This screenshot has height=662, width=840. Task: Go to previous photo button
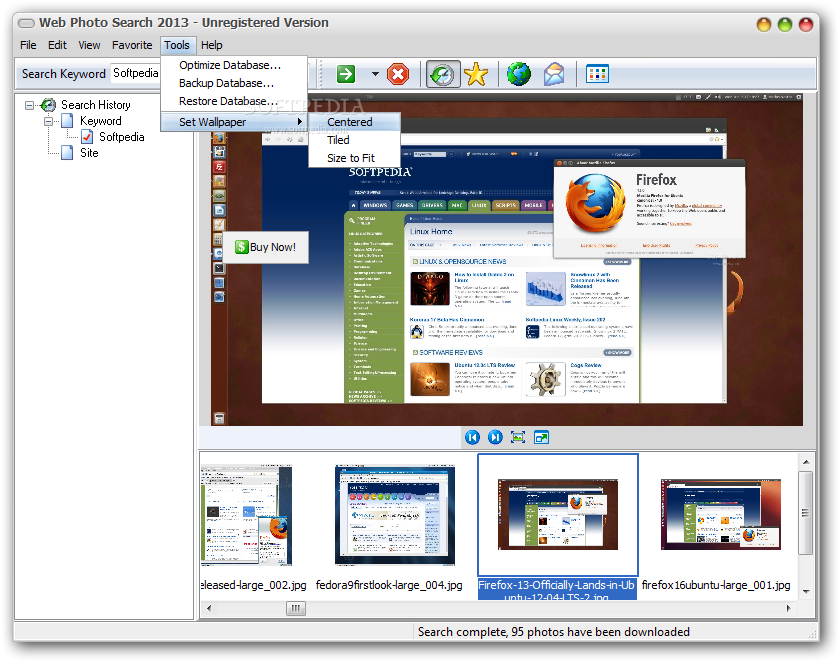472,438
